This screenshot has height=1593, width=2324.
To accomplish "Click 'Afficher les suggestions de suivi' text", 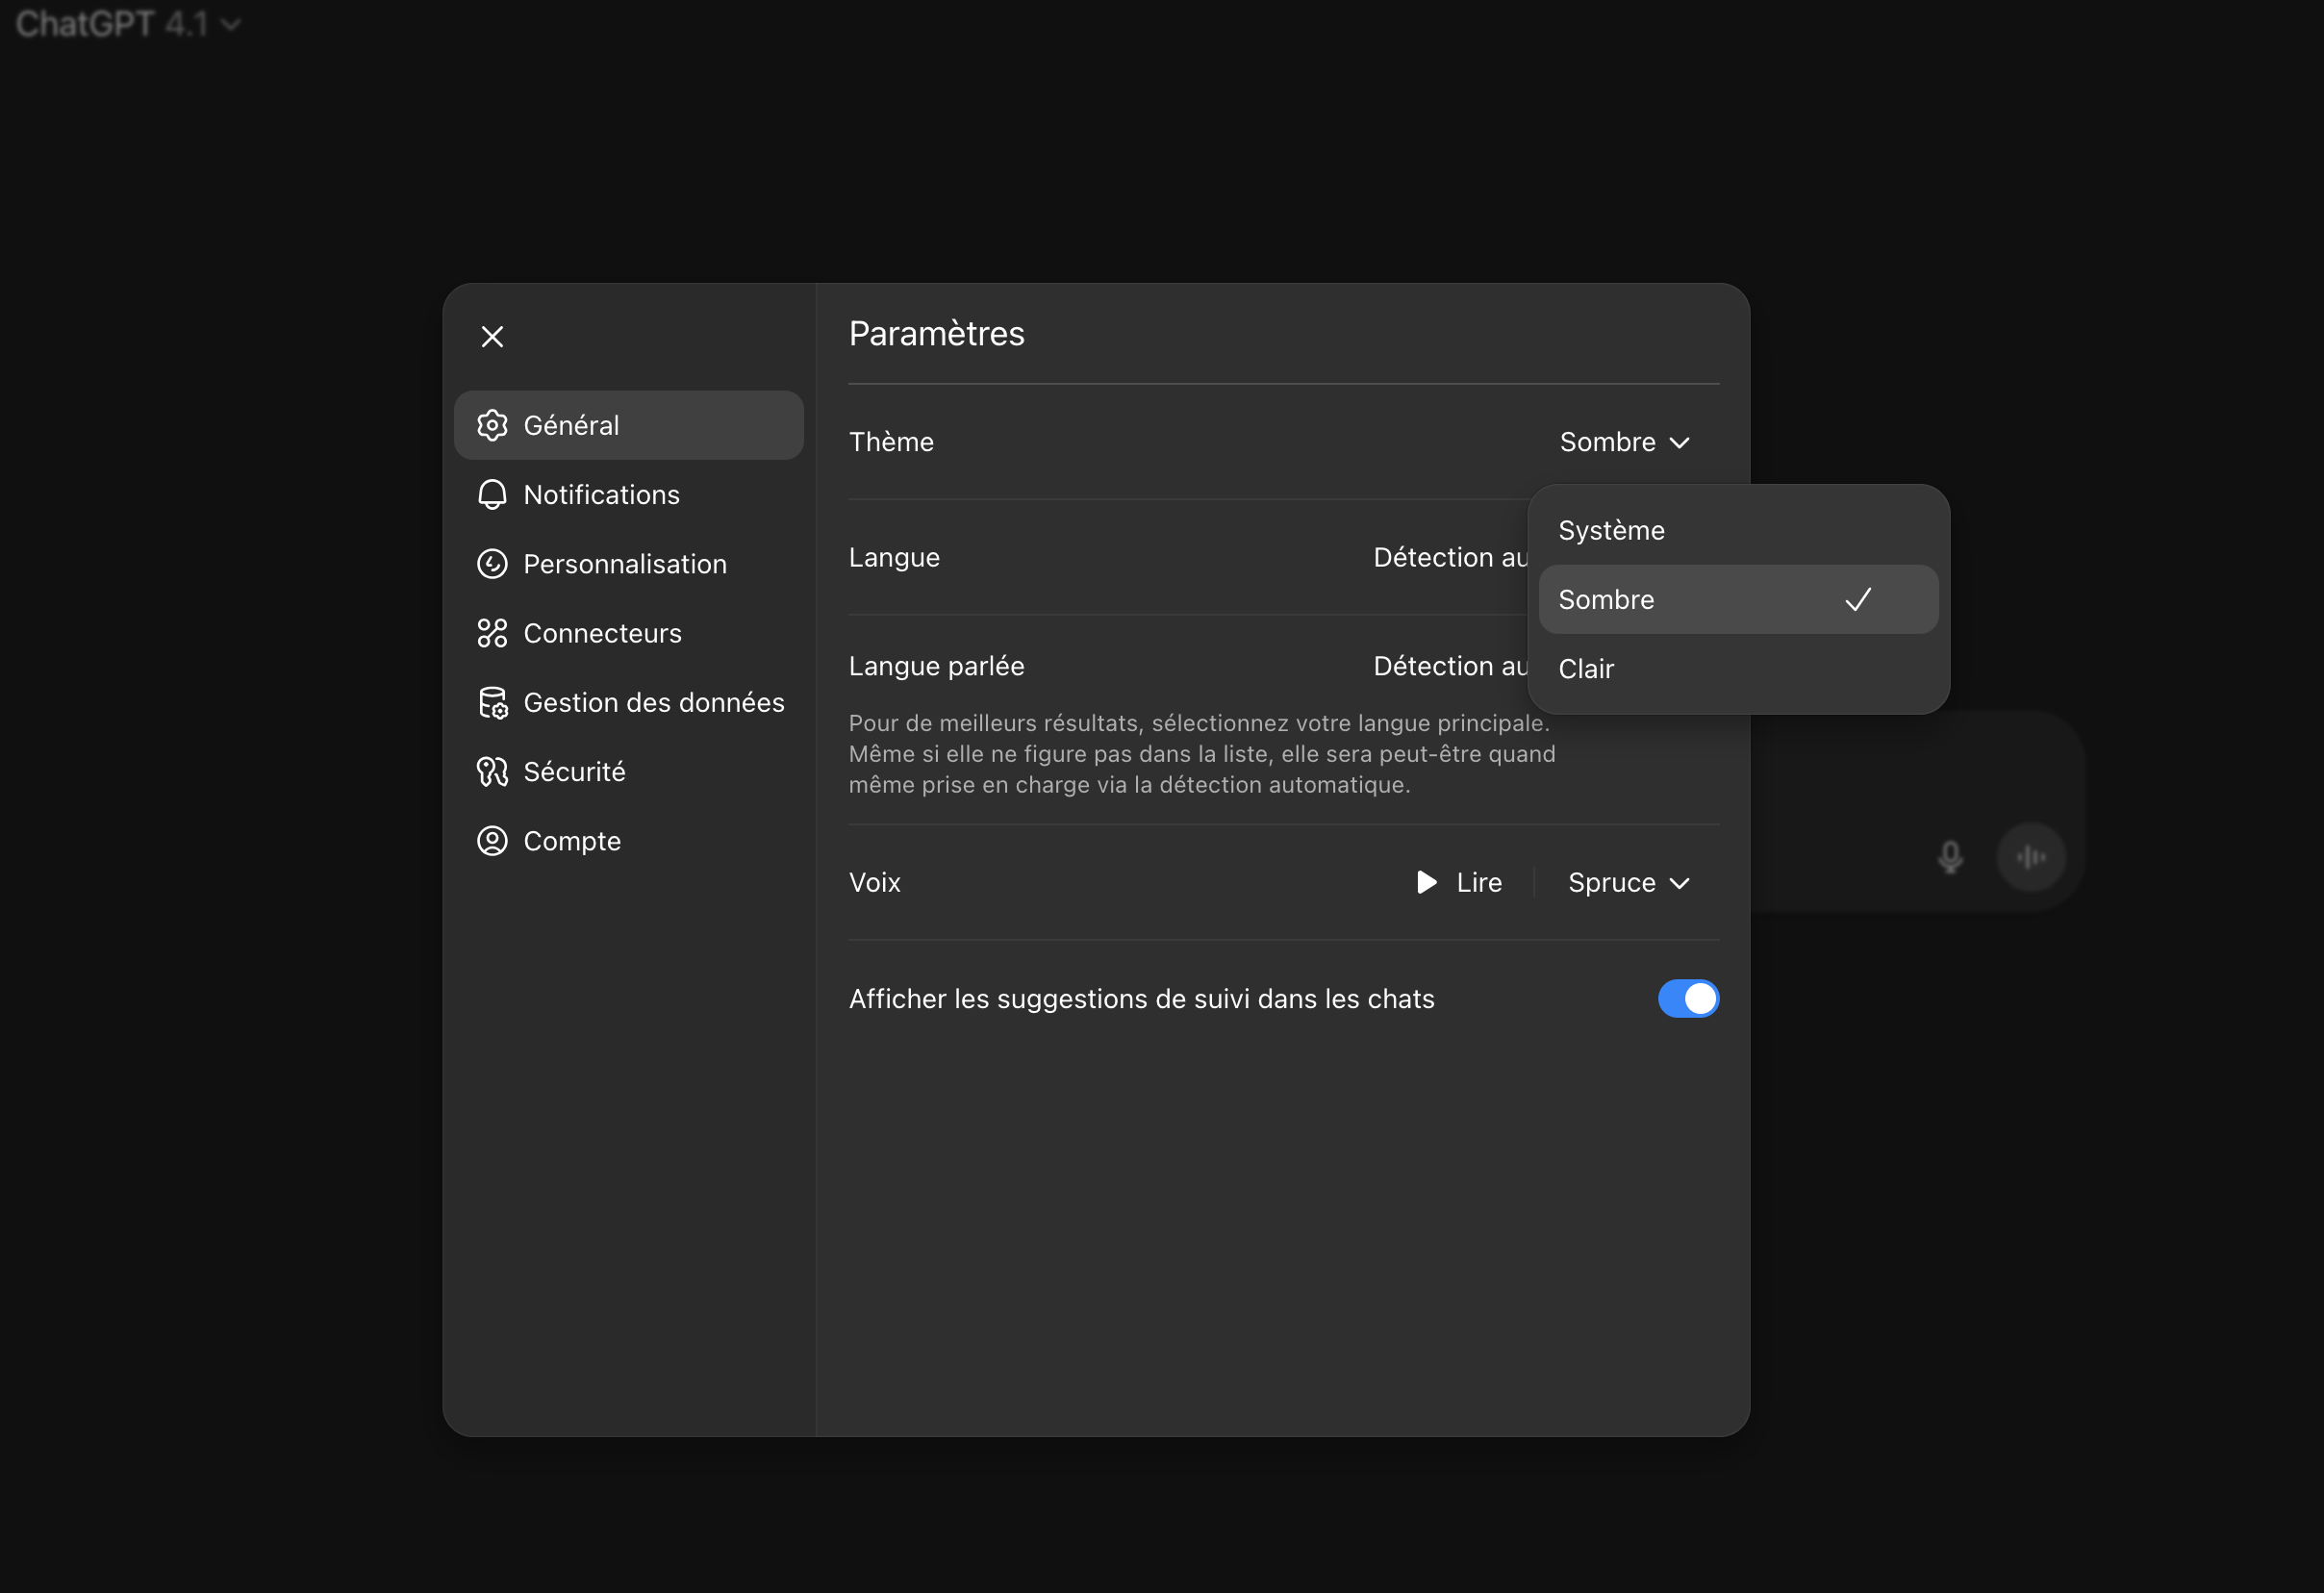I will [x=1141, y=998].
